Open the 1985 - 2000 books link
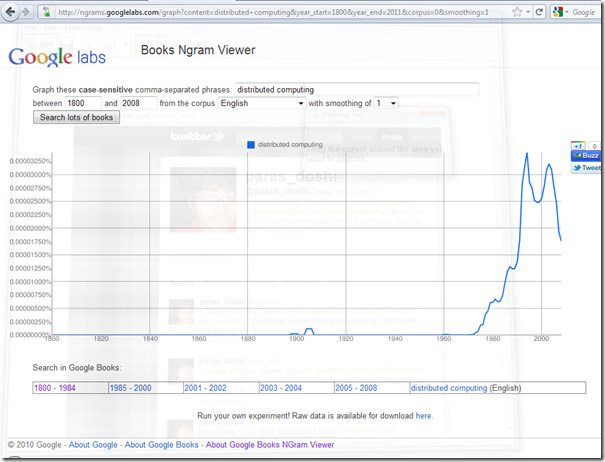This screenshot has width=605, height=462. [130, 388]
